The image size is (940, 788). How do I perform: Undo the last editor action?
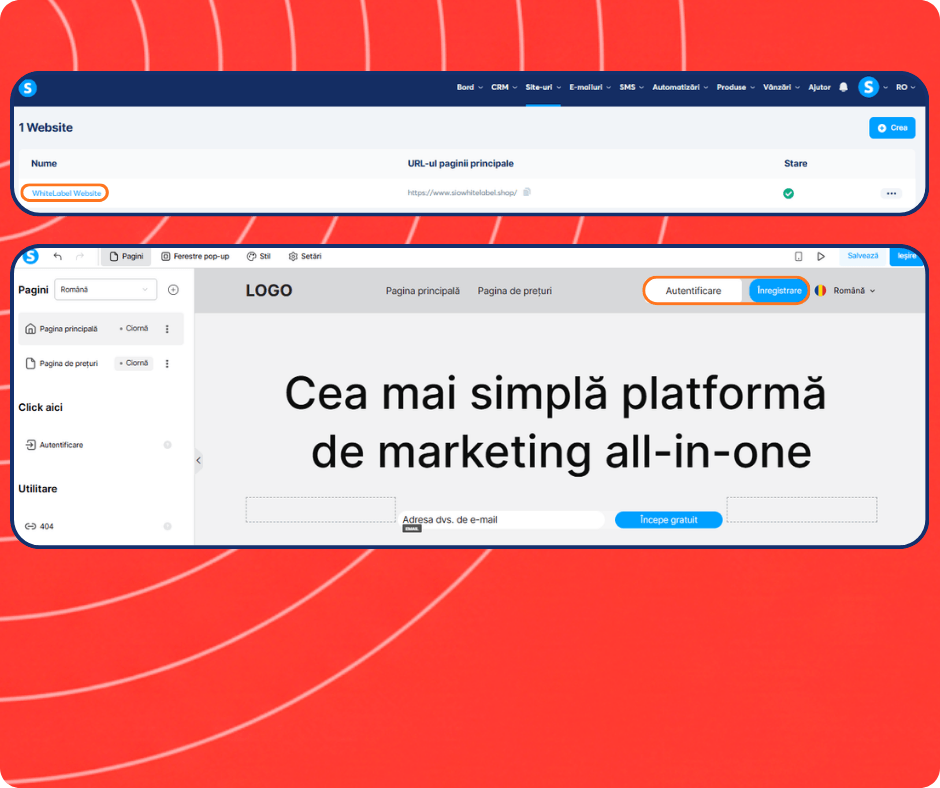[58, 256]
